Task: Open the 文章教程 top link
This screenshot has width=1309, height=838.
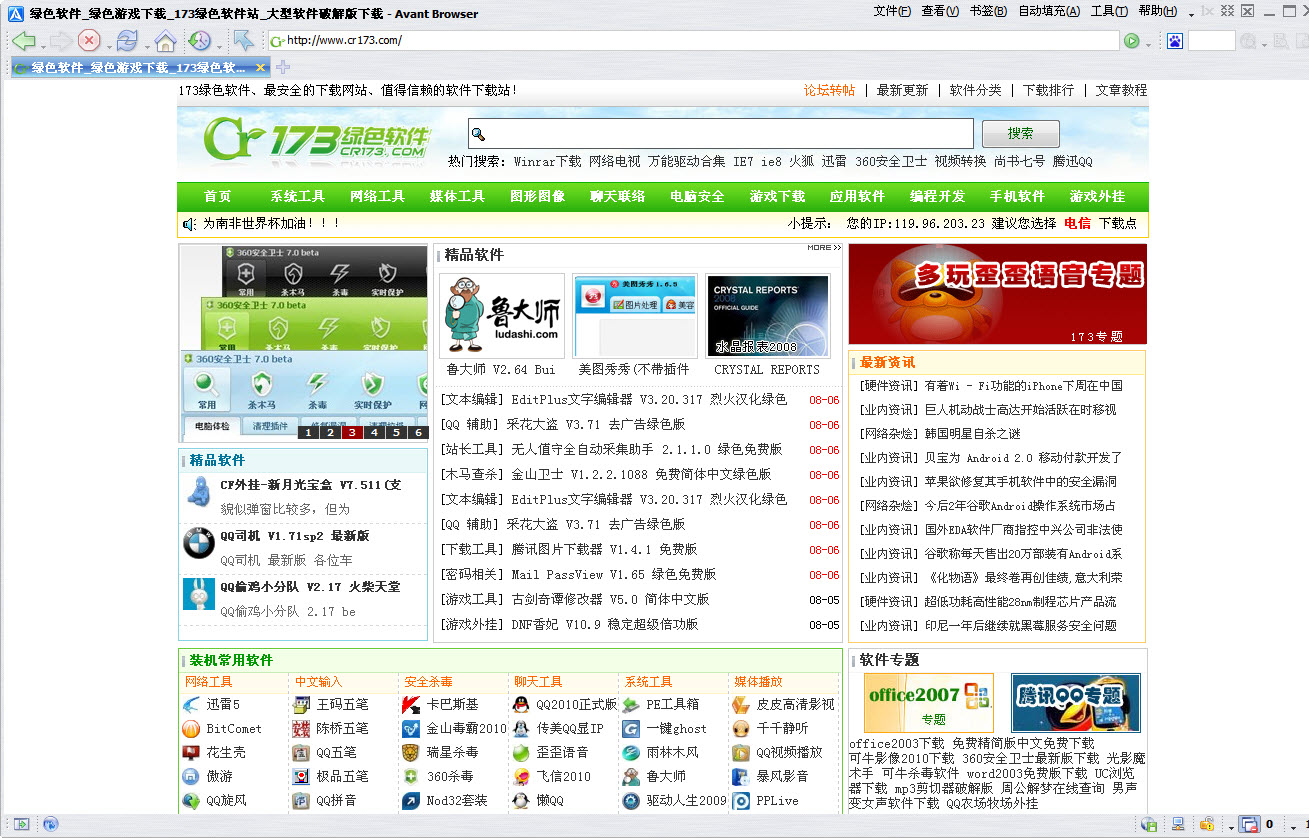Action: point(1121,90)
